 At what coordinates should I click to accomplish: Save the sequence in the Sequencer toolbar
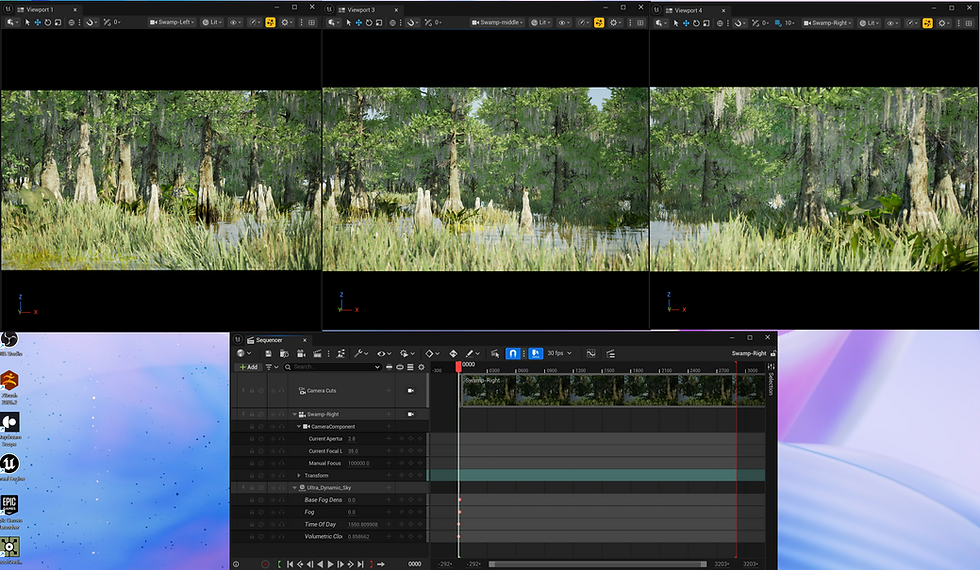[x=268, y=354]
